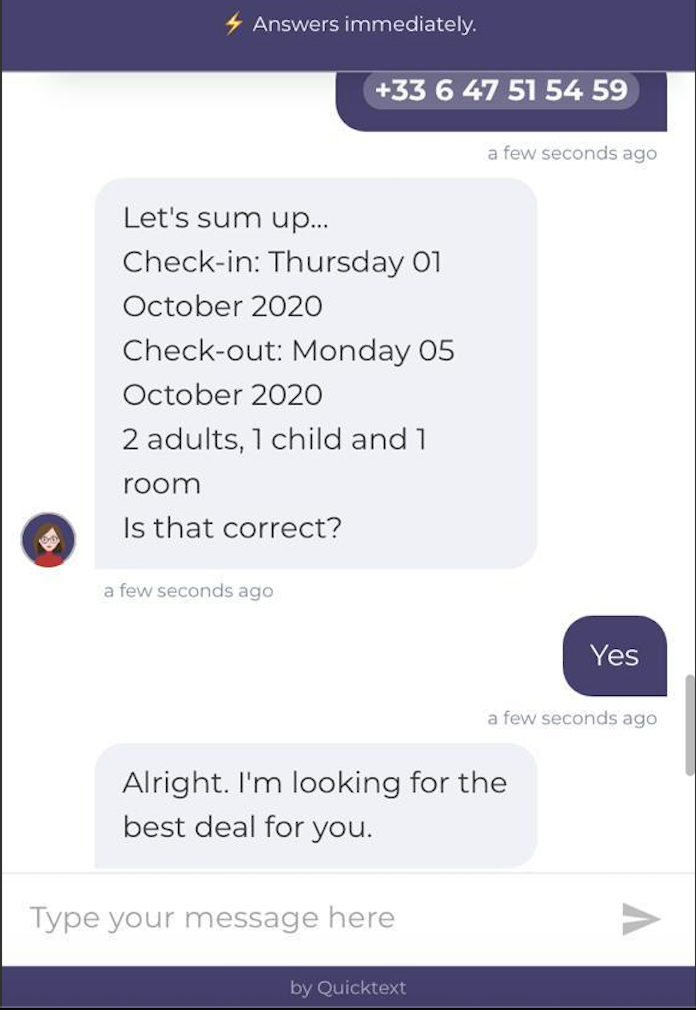Click the 'Check-out: Monday 05' text line

coord(288,351)
